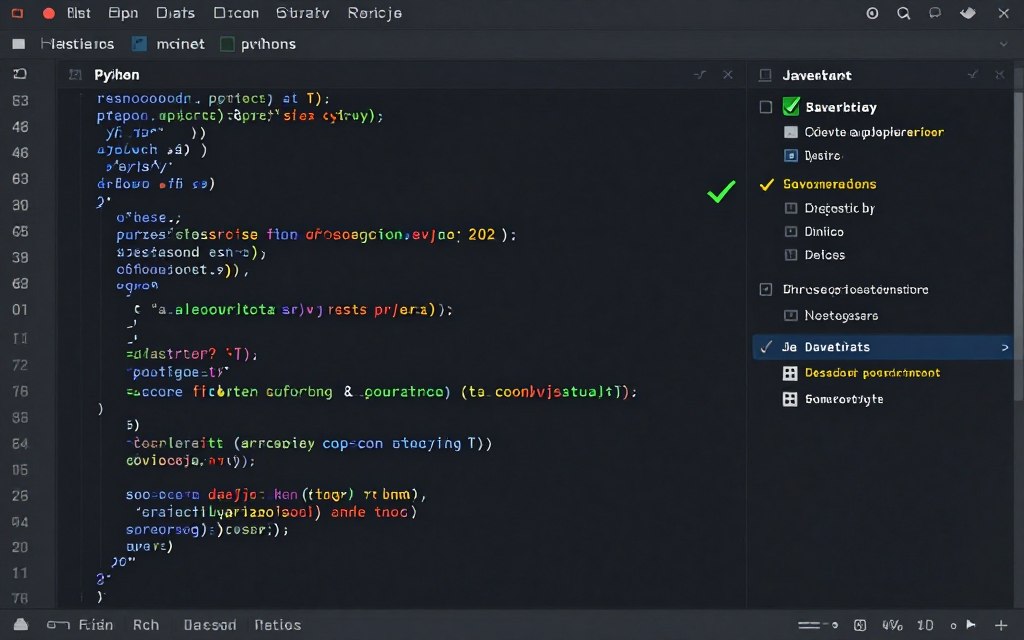Open the Dicon menu

click(x=236, y=13)
